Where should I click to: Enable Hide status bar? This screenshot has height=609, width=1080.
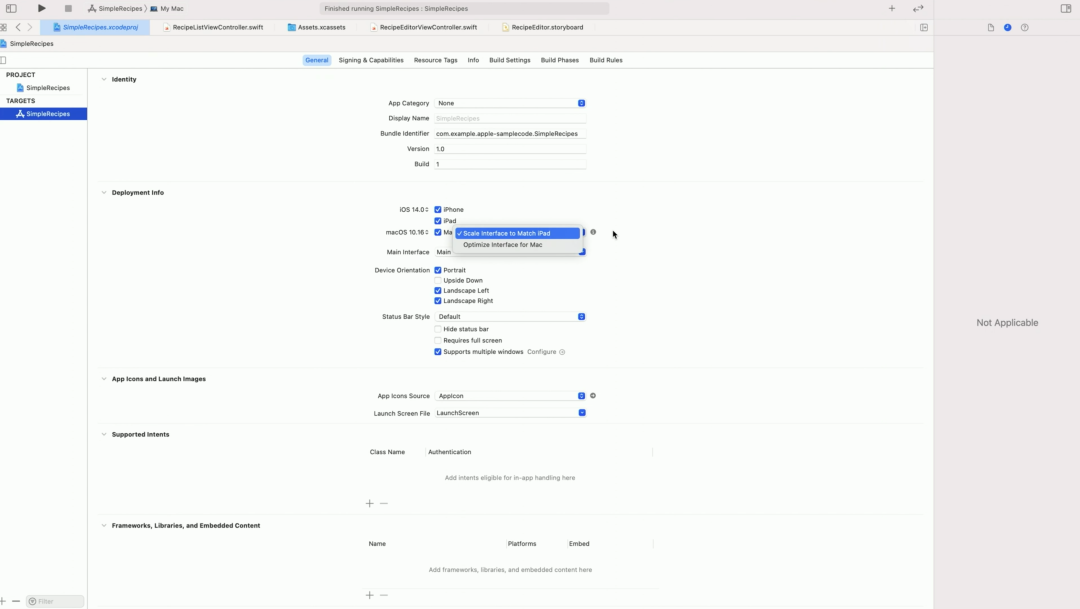point(438,329)
